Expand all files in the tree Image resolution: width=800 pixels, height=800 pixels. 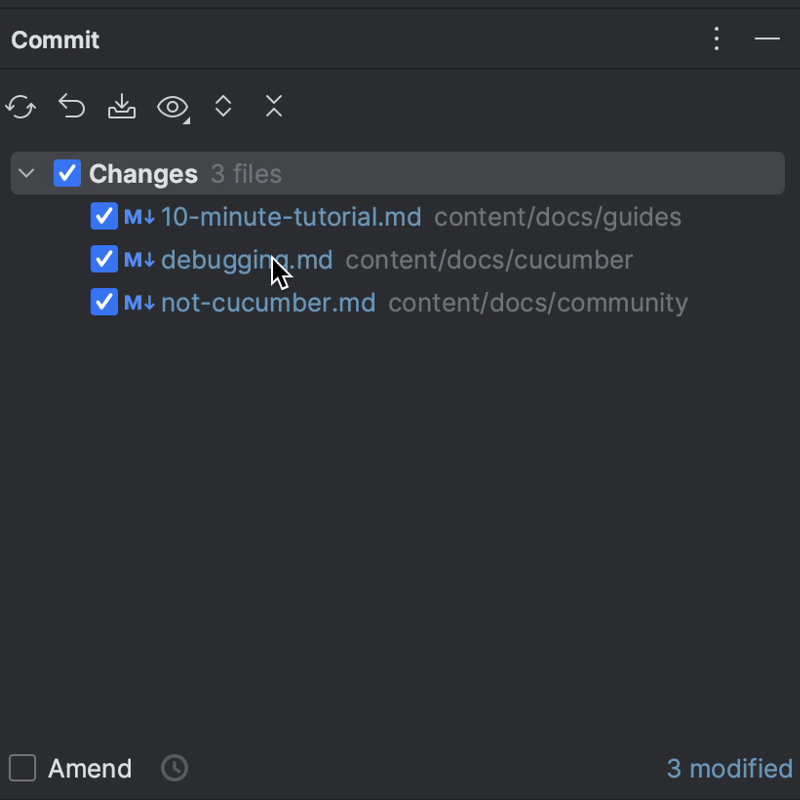tap(222, 106)
